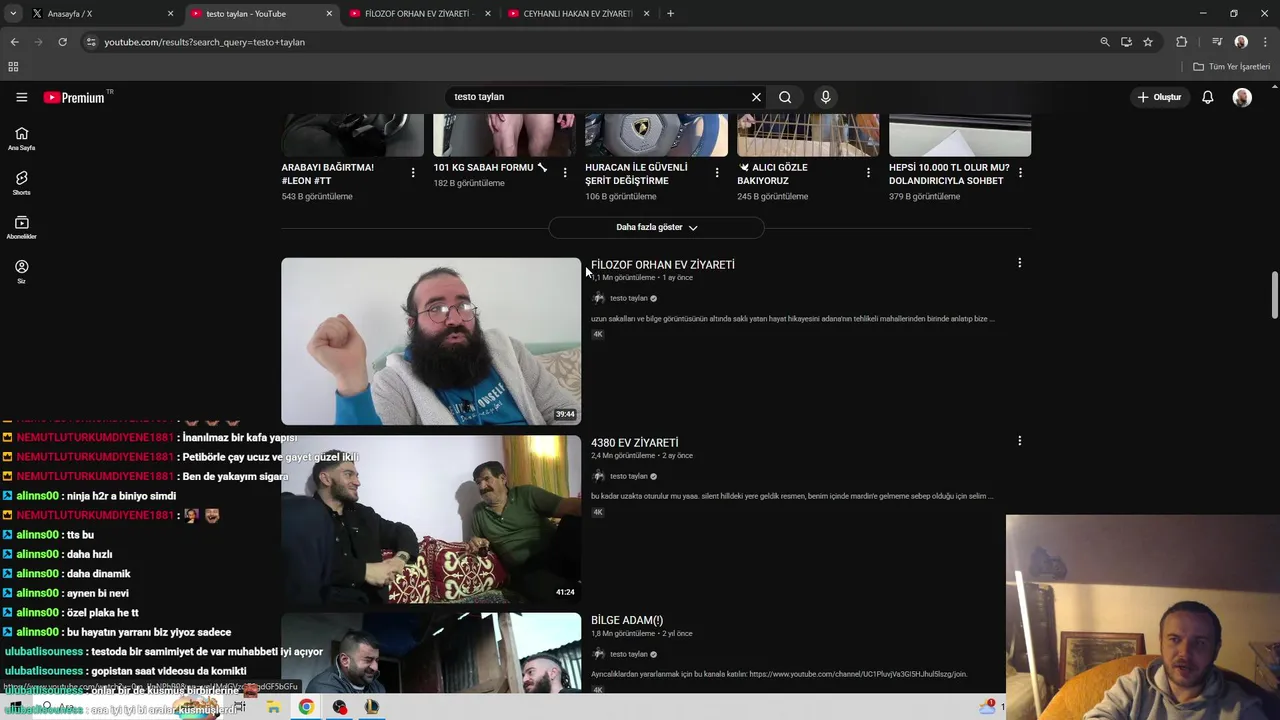
Task: Reload the current page
Action: click(62, 42)
